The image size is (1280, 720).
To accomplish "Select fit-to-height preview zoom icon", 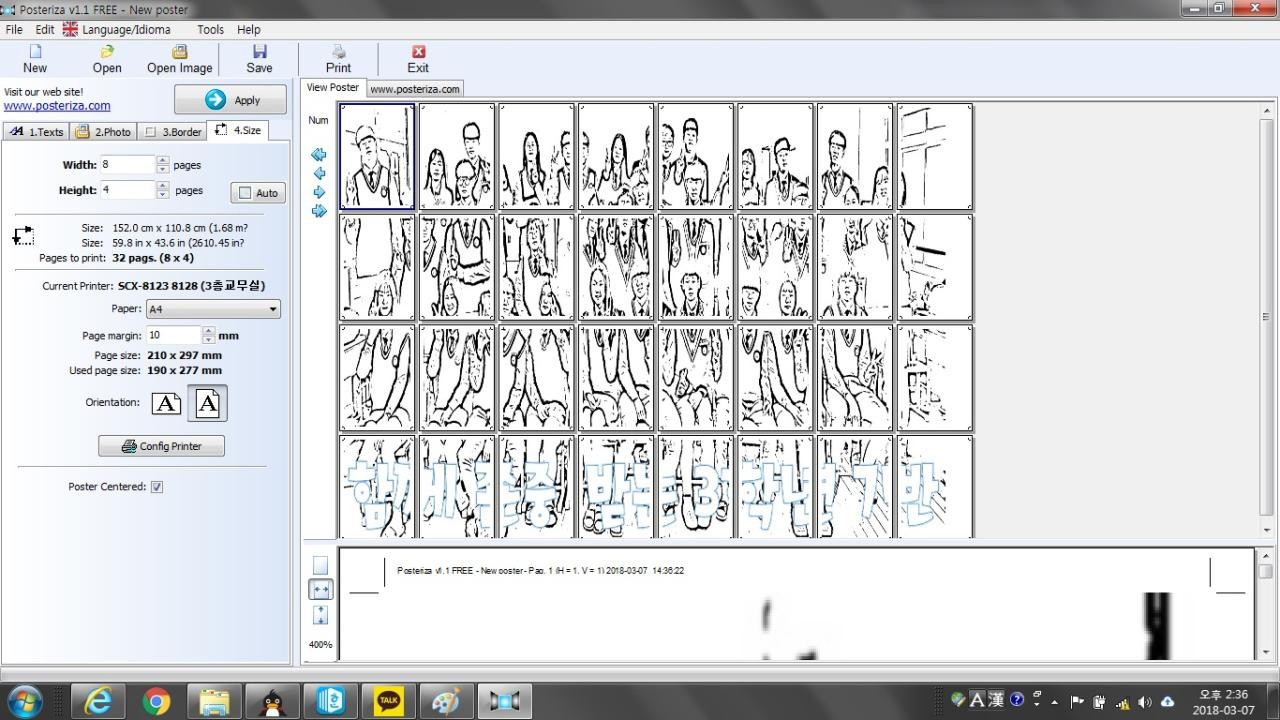I will click(320, 615).
